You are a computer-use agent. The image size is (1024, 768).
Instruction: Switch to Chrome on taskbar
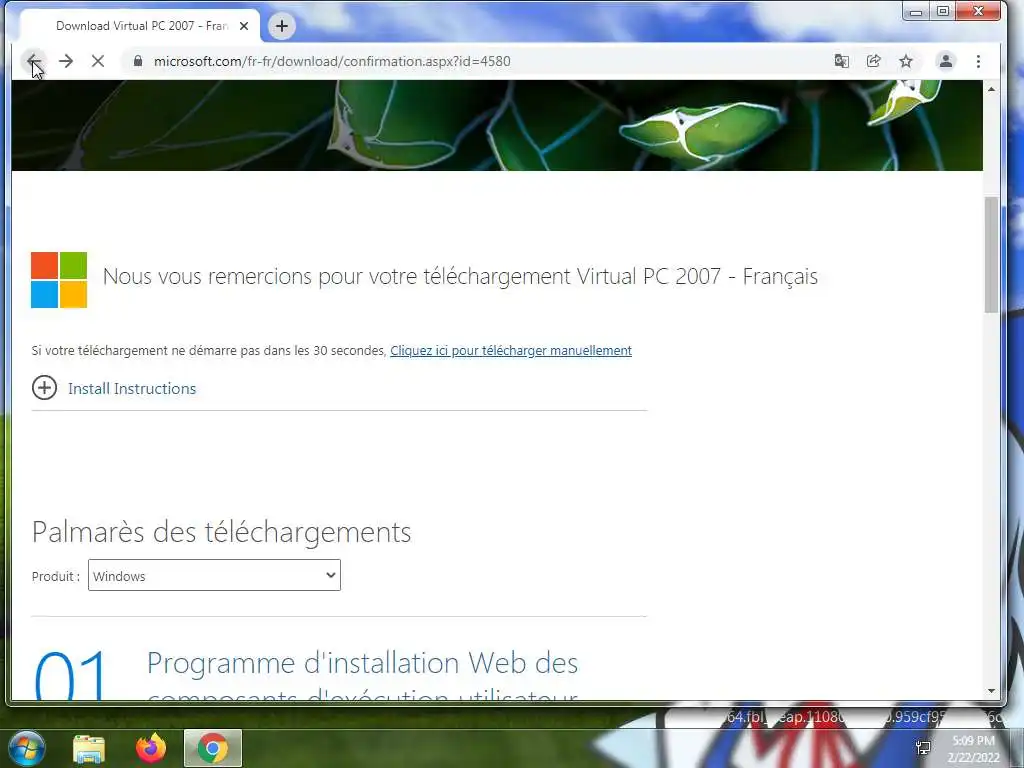[213, 748]
